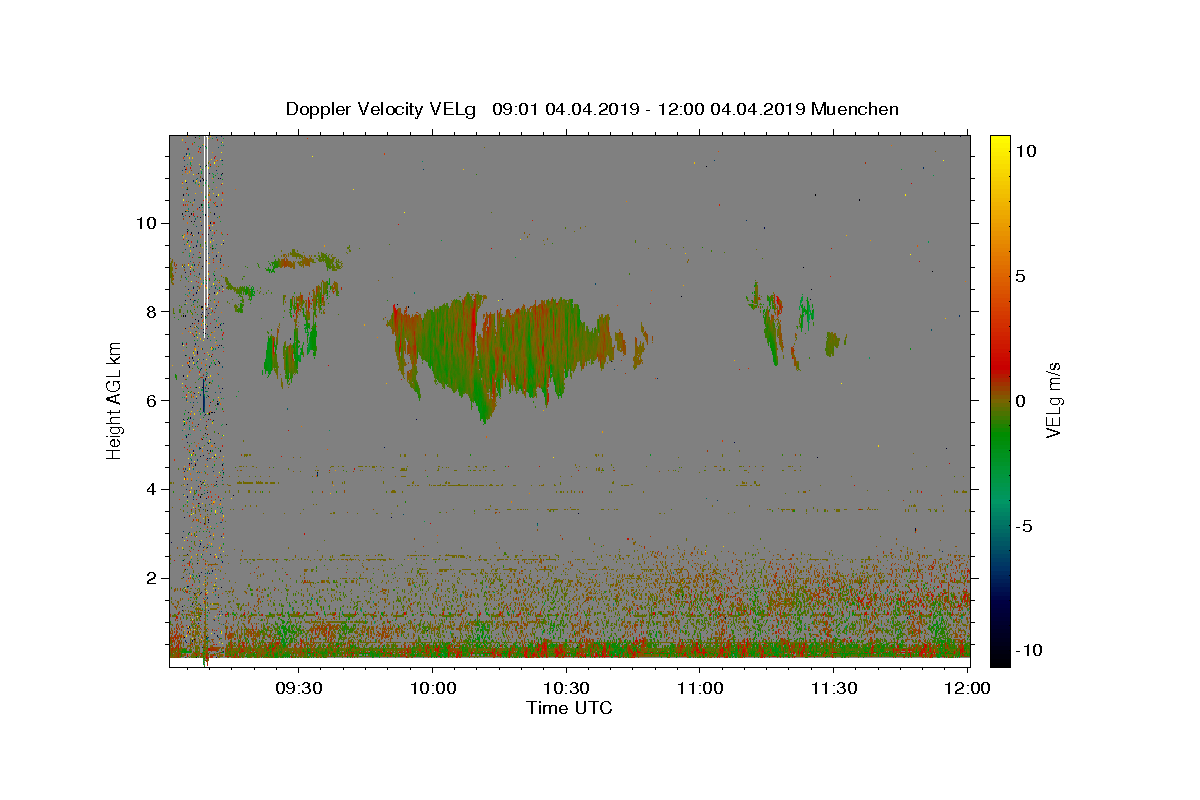This screenshot has width=1200, height=800.
Task: Click the colorbar tick label '5'
Action: [1020, 275]
